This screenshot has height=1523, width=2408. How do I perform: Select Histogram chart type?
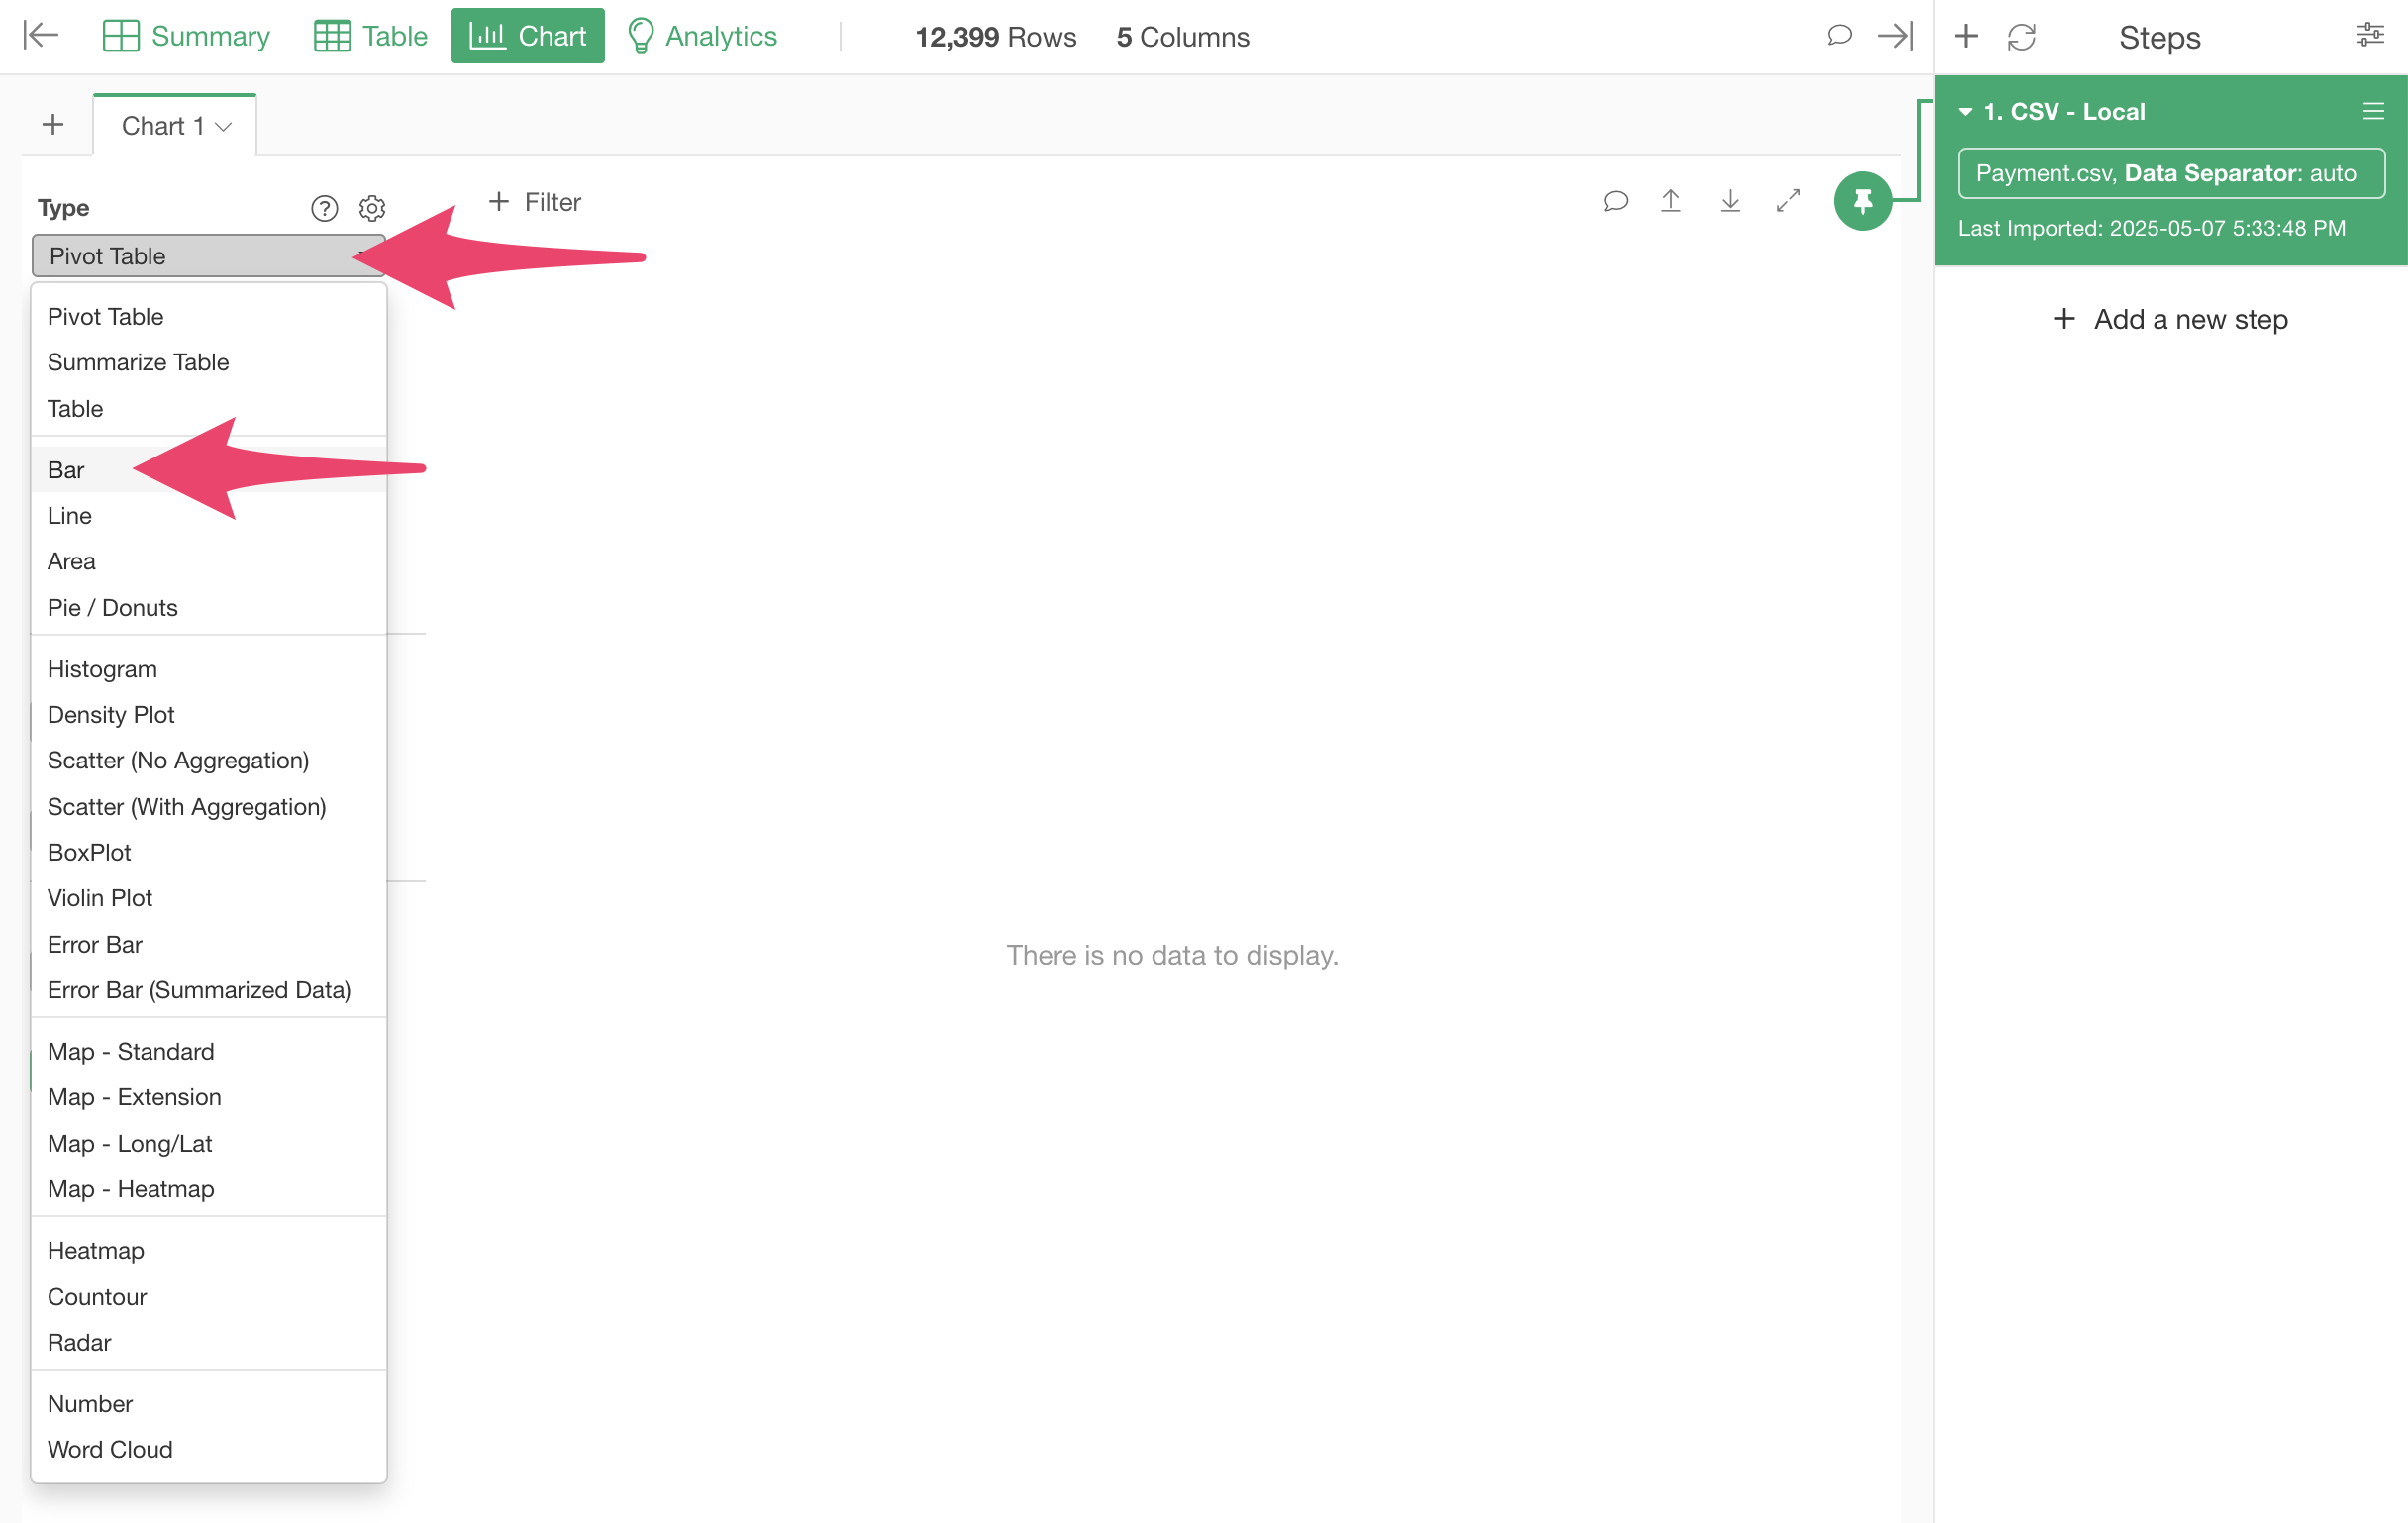coord(208,669)
